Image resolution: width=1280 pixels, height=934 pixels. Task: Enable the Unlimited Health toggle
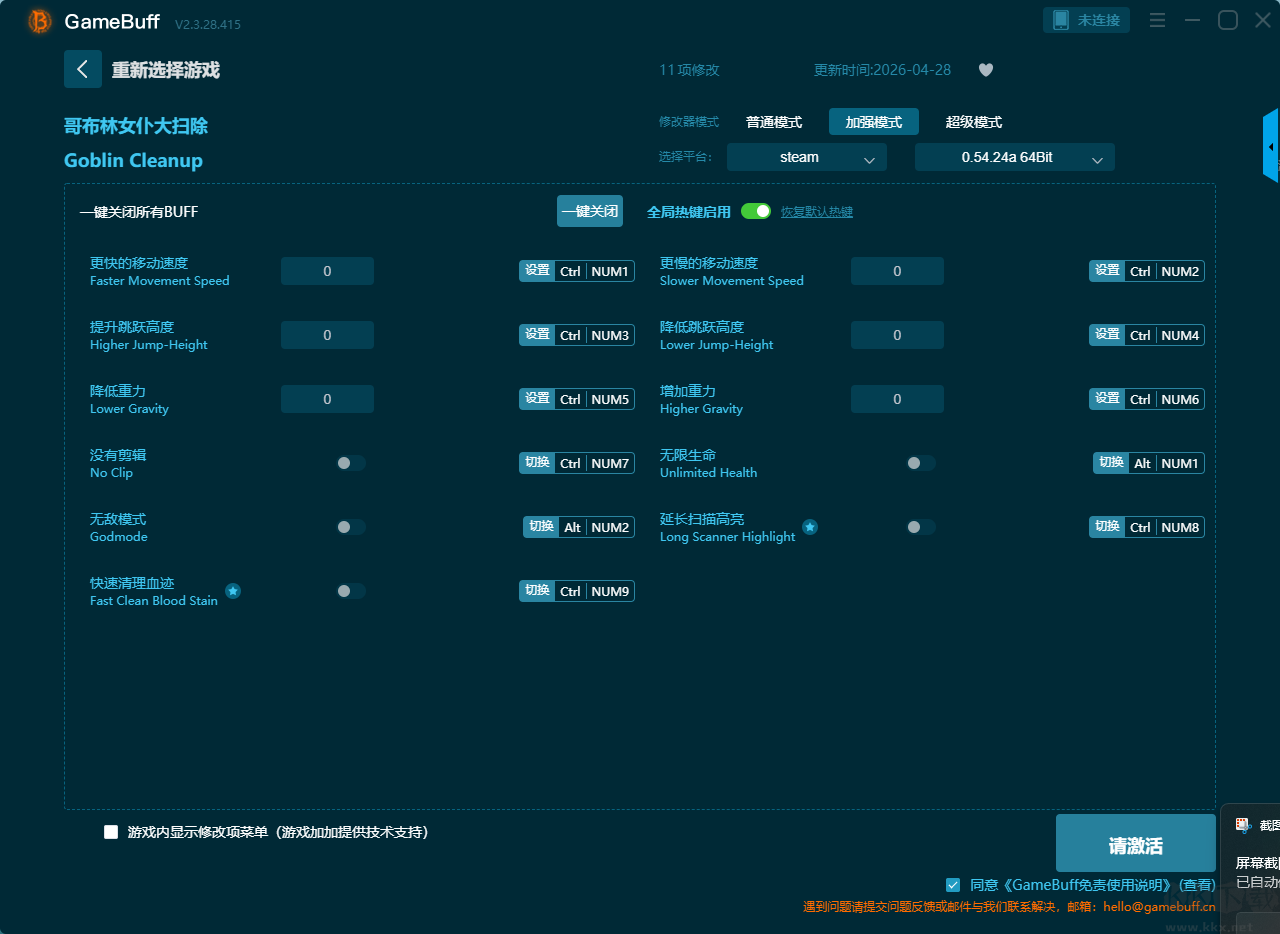click(x=921, y=463)
